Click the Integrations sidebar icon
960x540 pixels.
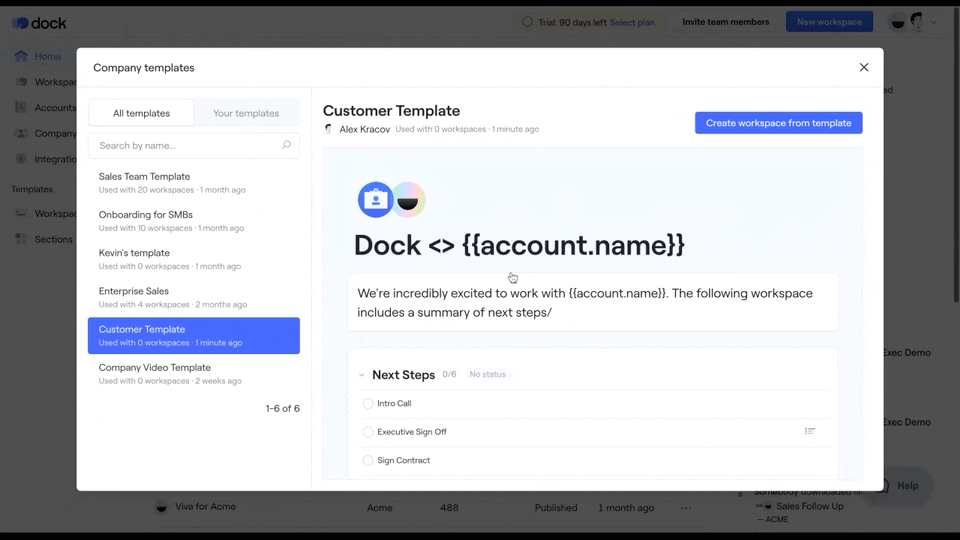pyautogui.click(x=21, y=159)
